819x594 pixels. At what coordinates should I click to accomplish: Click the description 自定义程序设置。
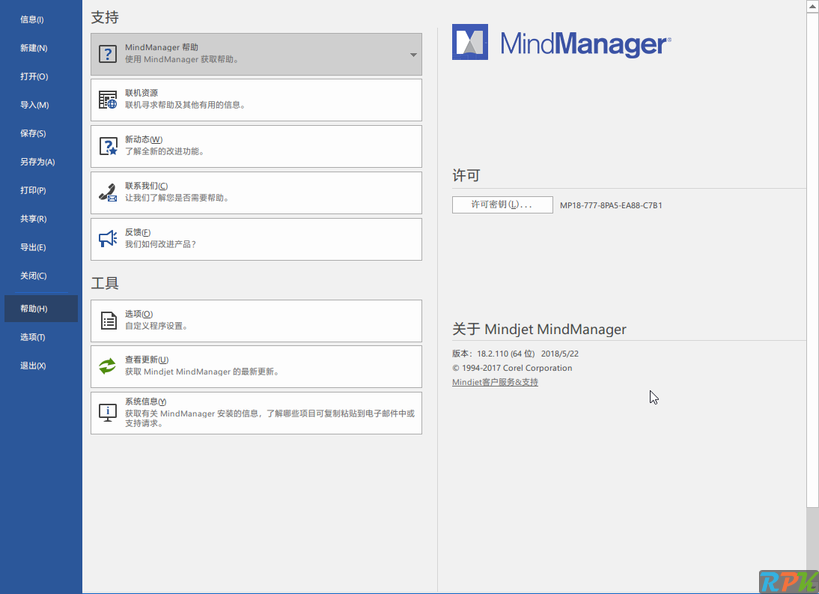(x=156, y=326)
